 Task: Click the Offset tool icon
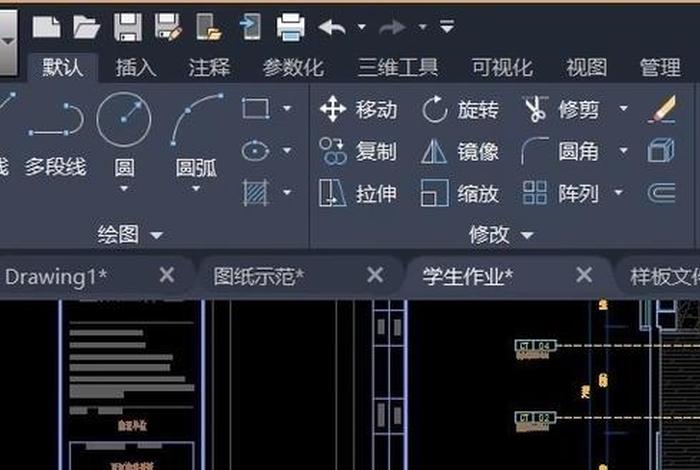pos(661,193)
